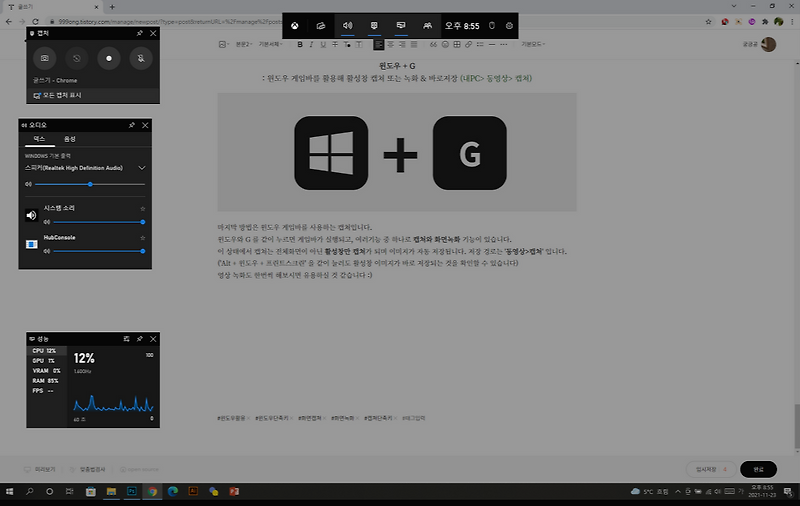Image resolution: width=800 pixels, height=506 pixels.
Task: Click the black 완료 publish button
Action: [759, 469]
